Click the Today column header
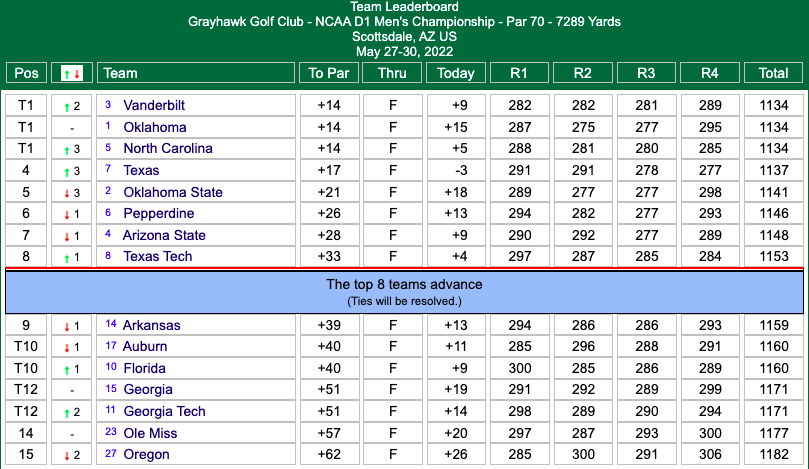Image resolution: width=809 pixels, height=469 pixels. pos(456,73)
